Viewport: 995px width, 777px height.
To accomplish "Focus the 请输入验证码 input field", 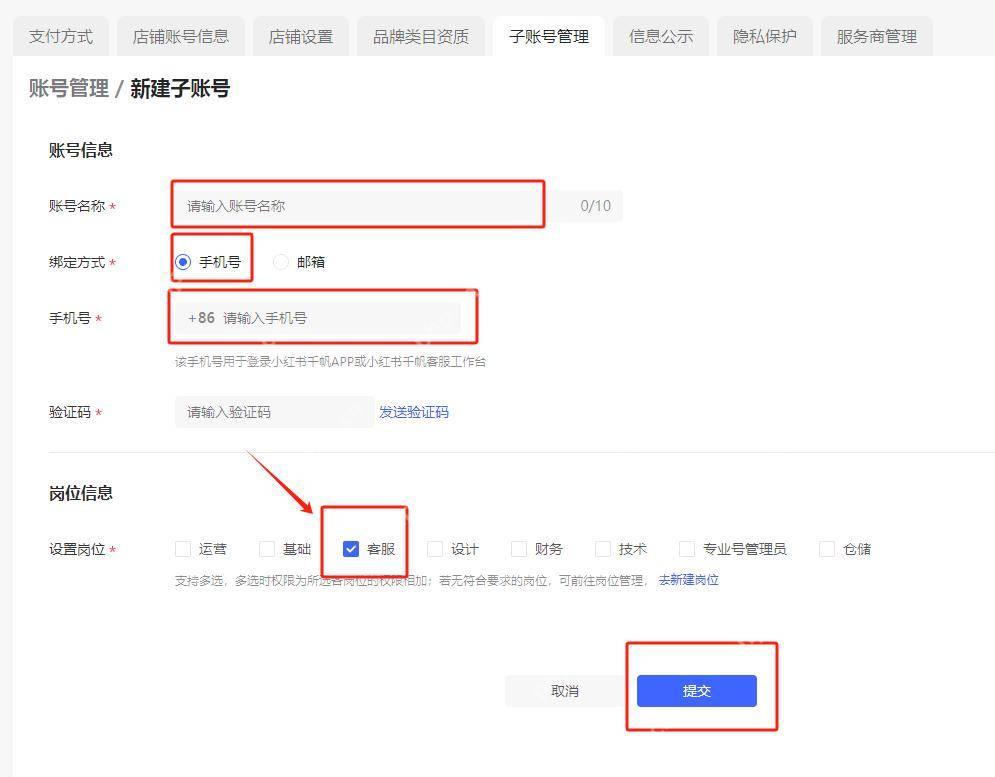I will [274, 412].
